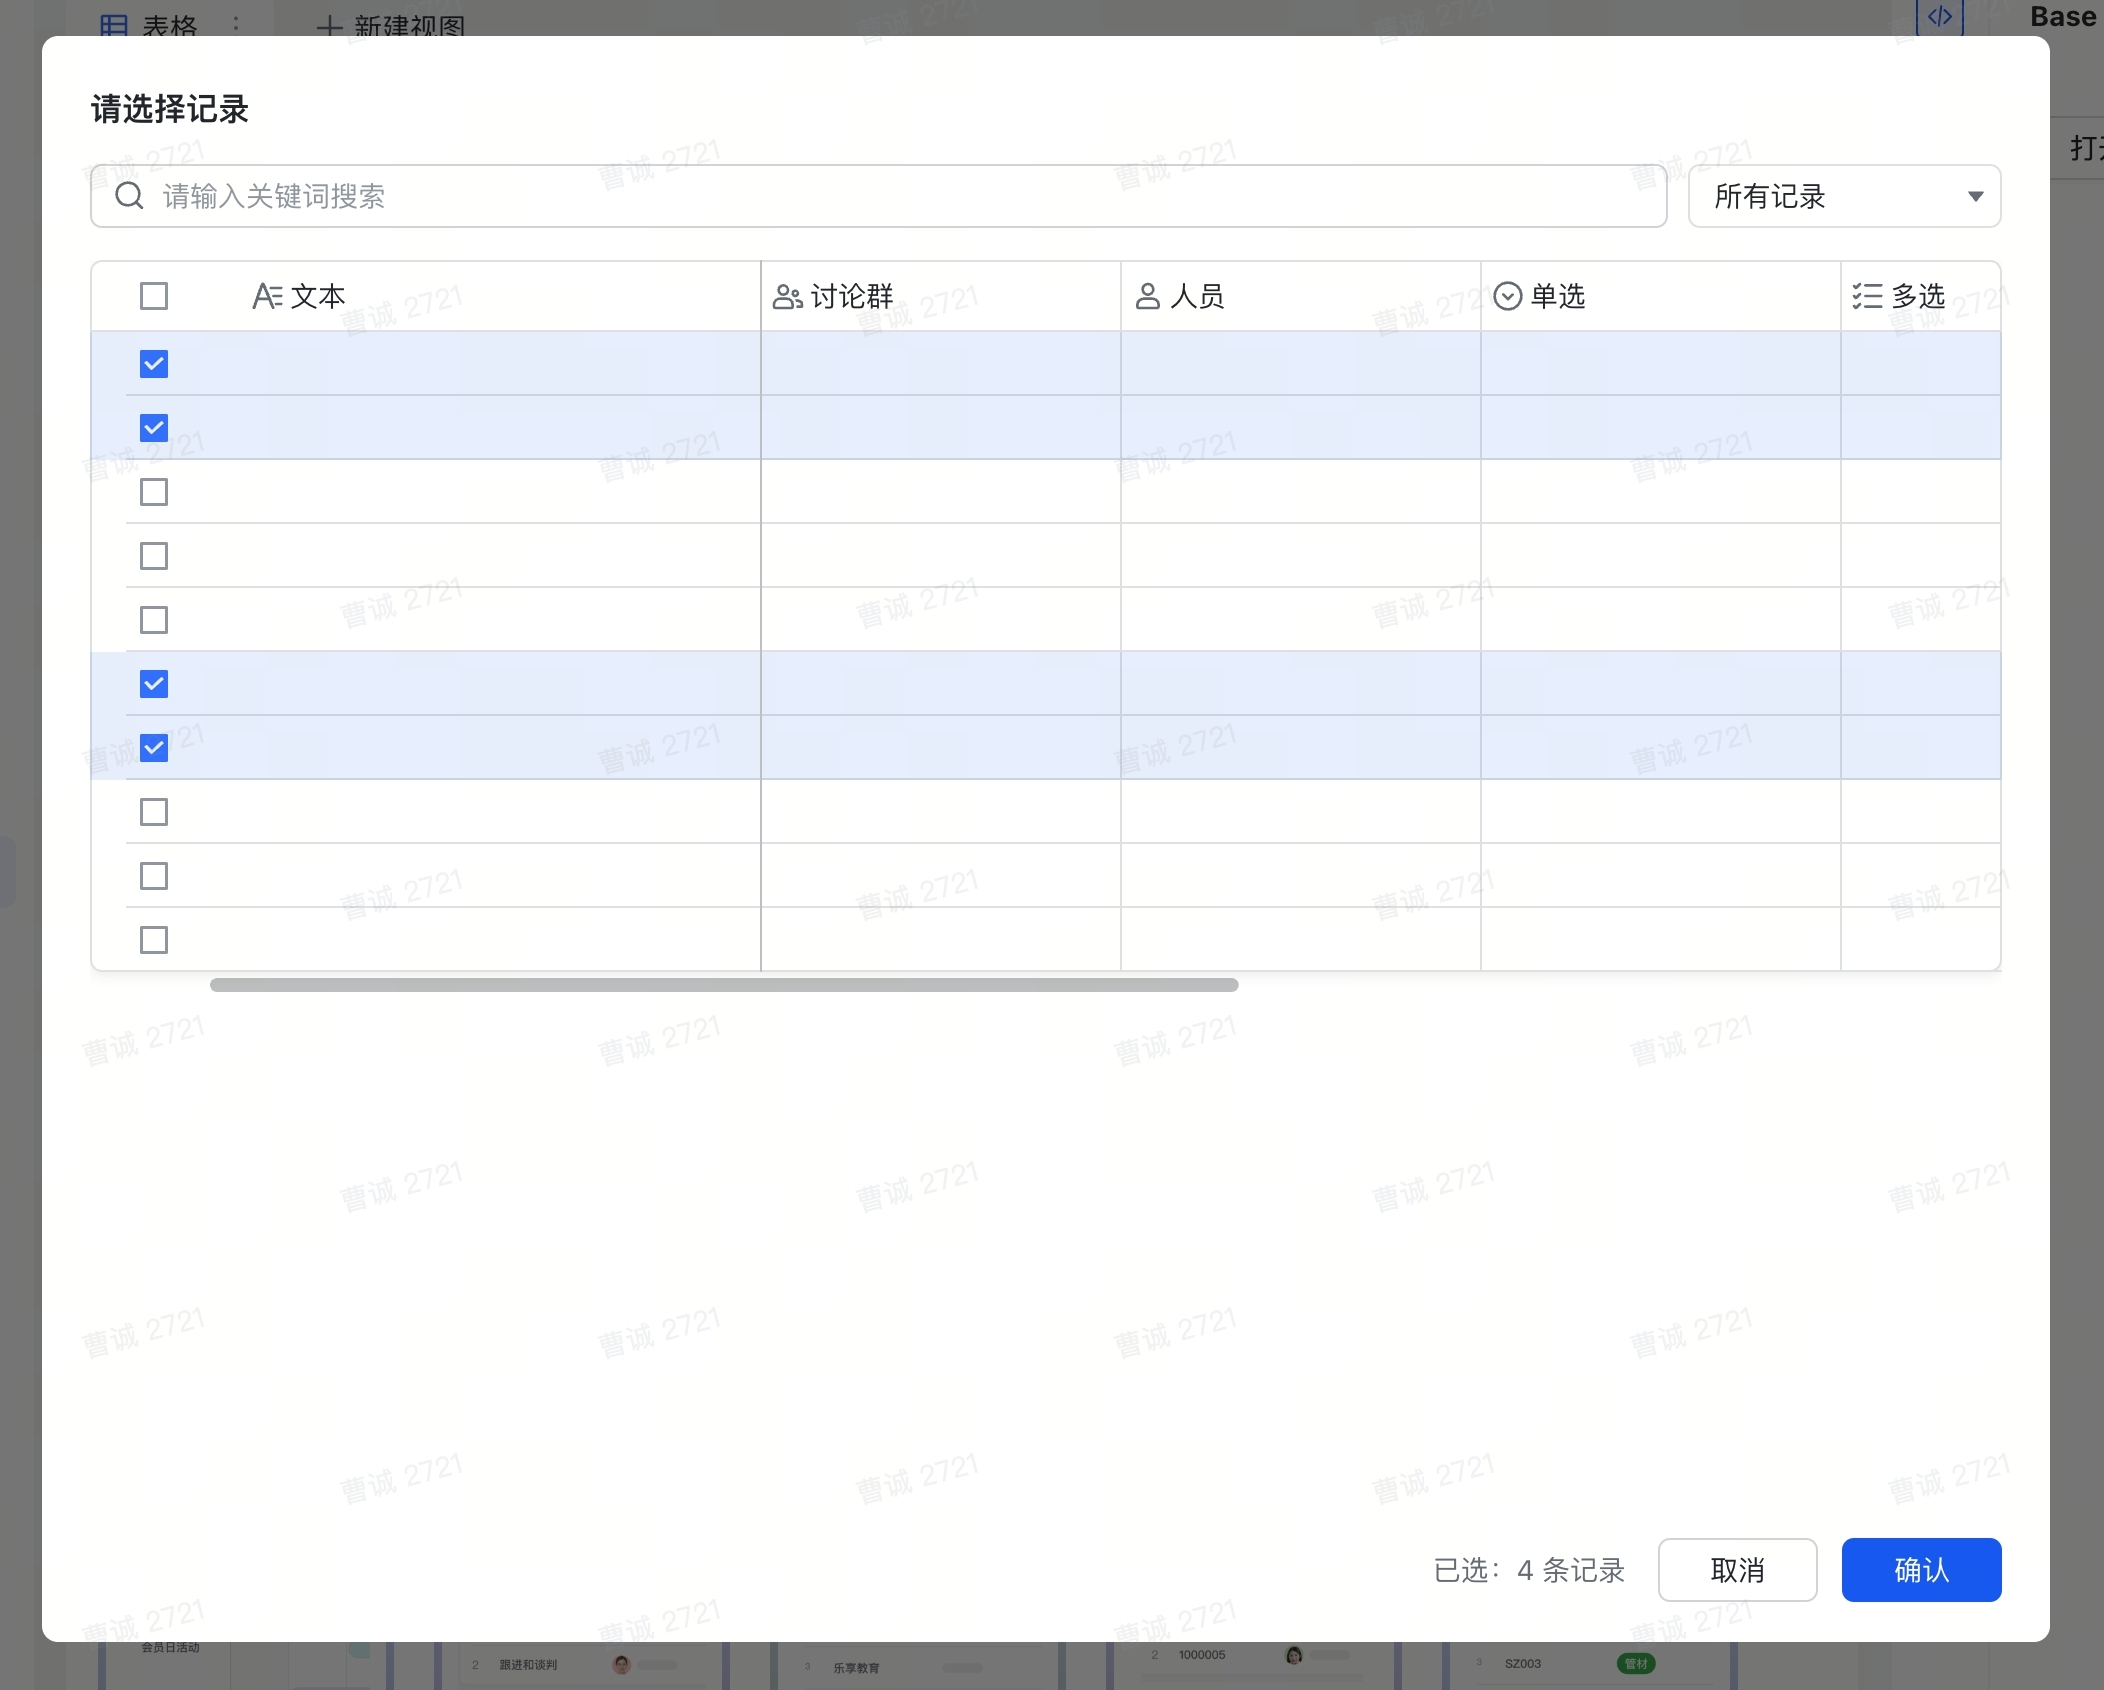Click the 多选 column header
2104x1690 pixels.
pos(1921,296)
